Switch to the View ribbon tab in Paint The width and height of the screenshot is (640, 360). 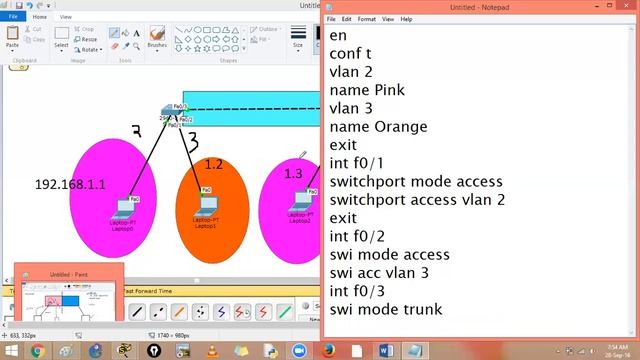click(66, 17)
